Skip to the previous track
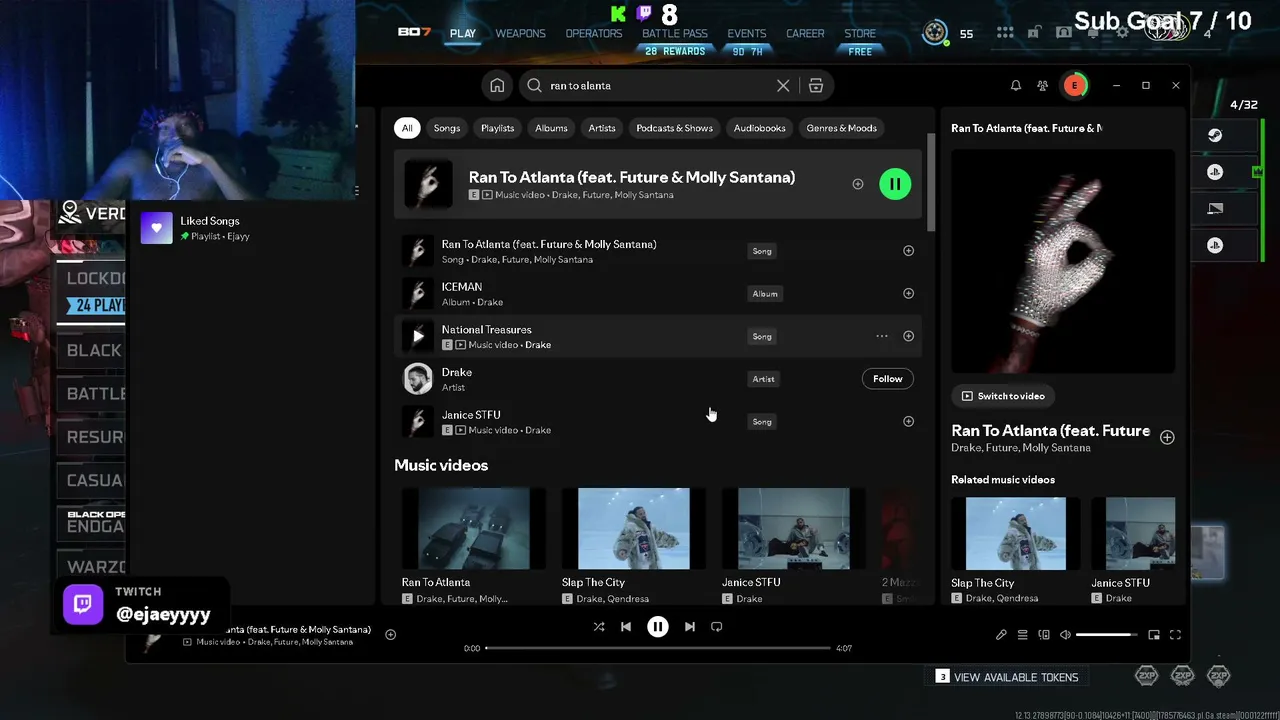Screen dimensions: 1280x720 (626, 627)
